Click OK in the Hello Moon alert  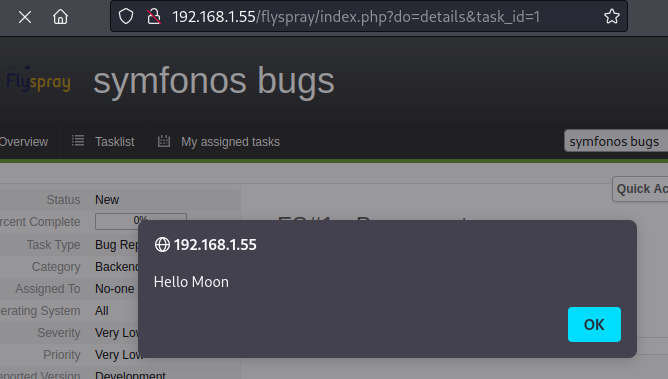594,324
